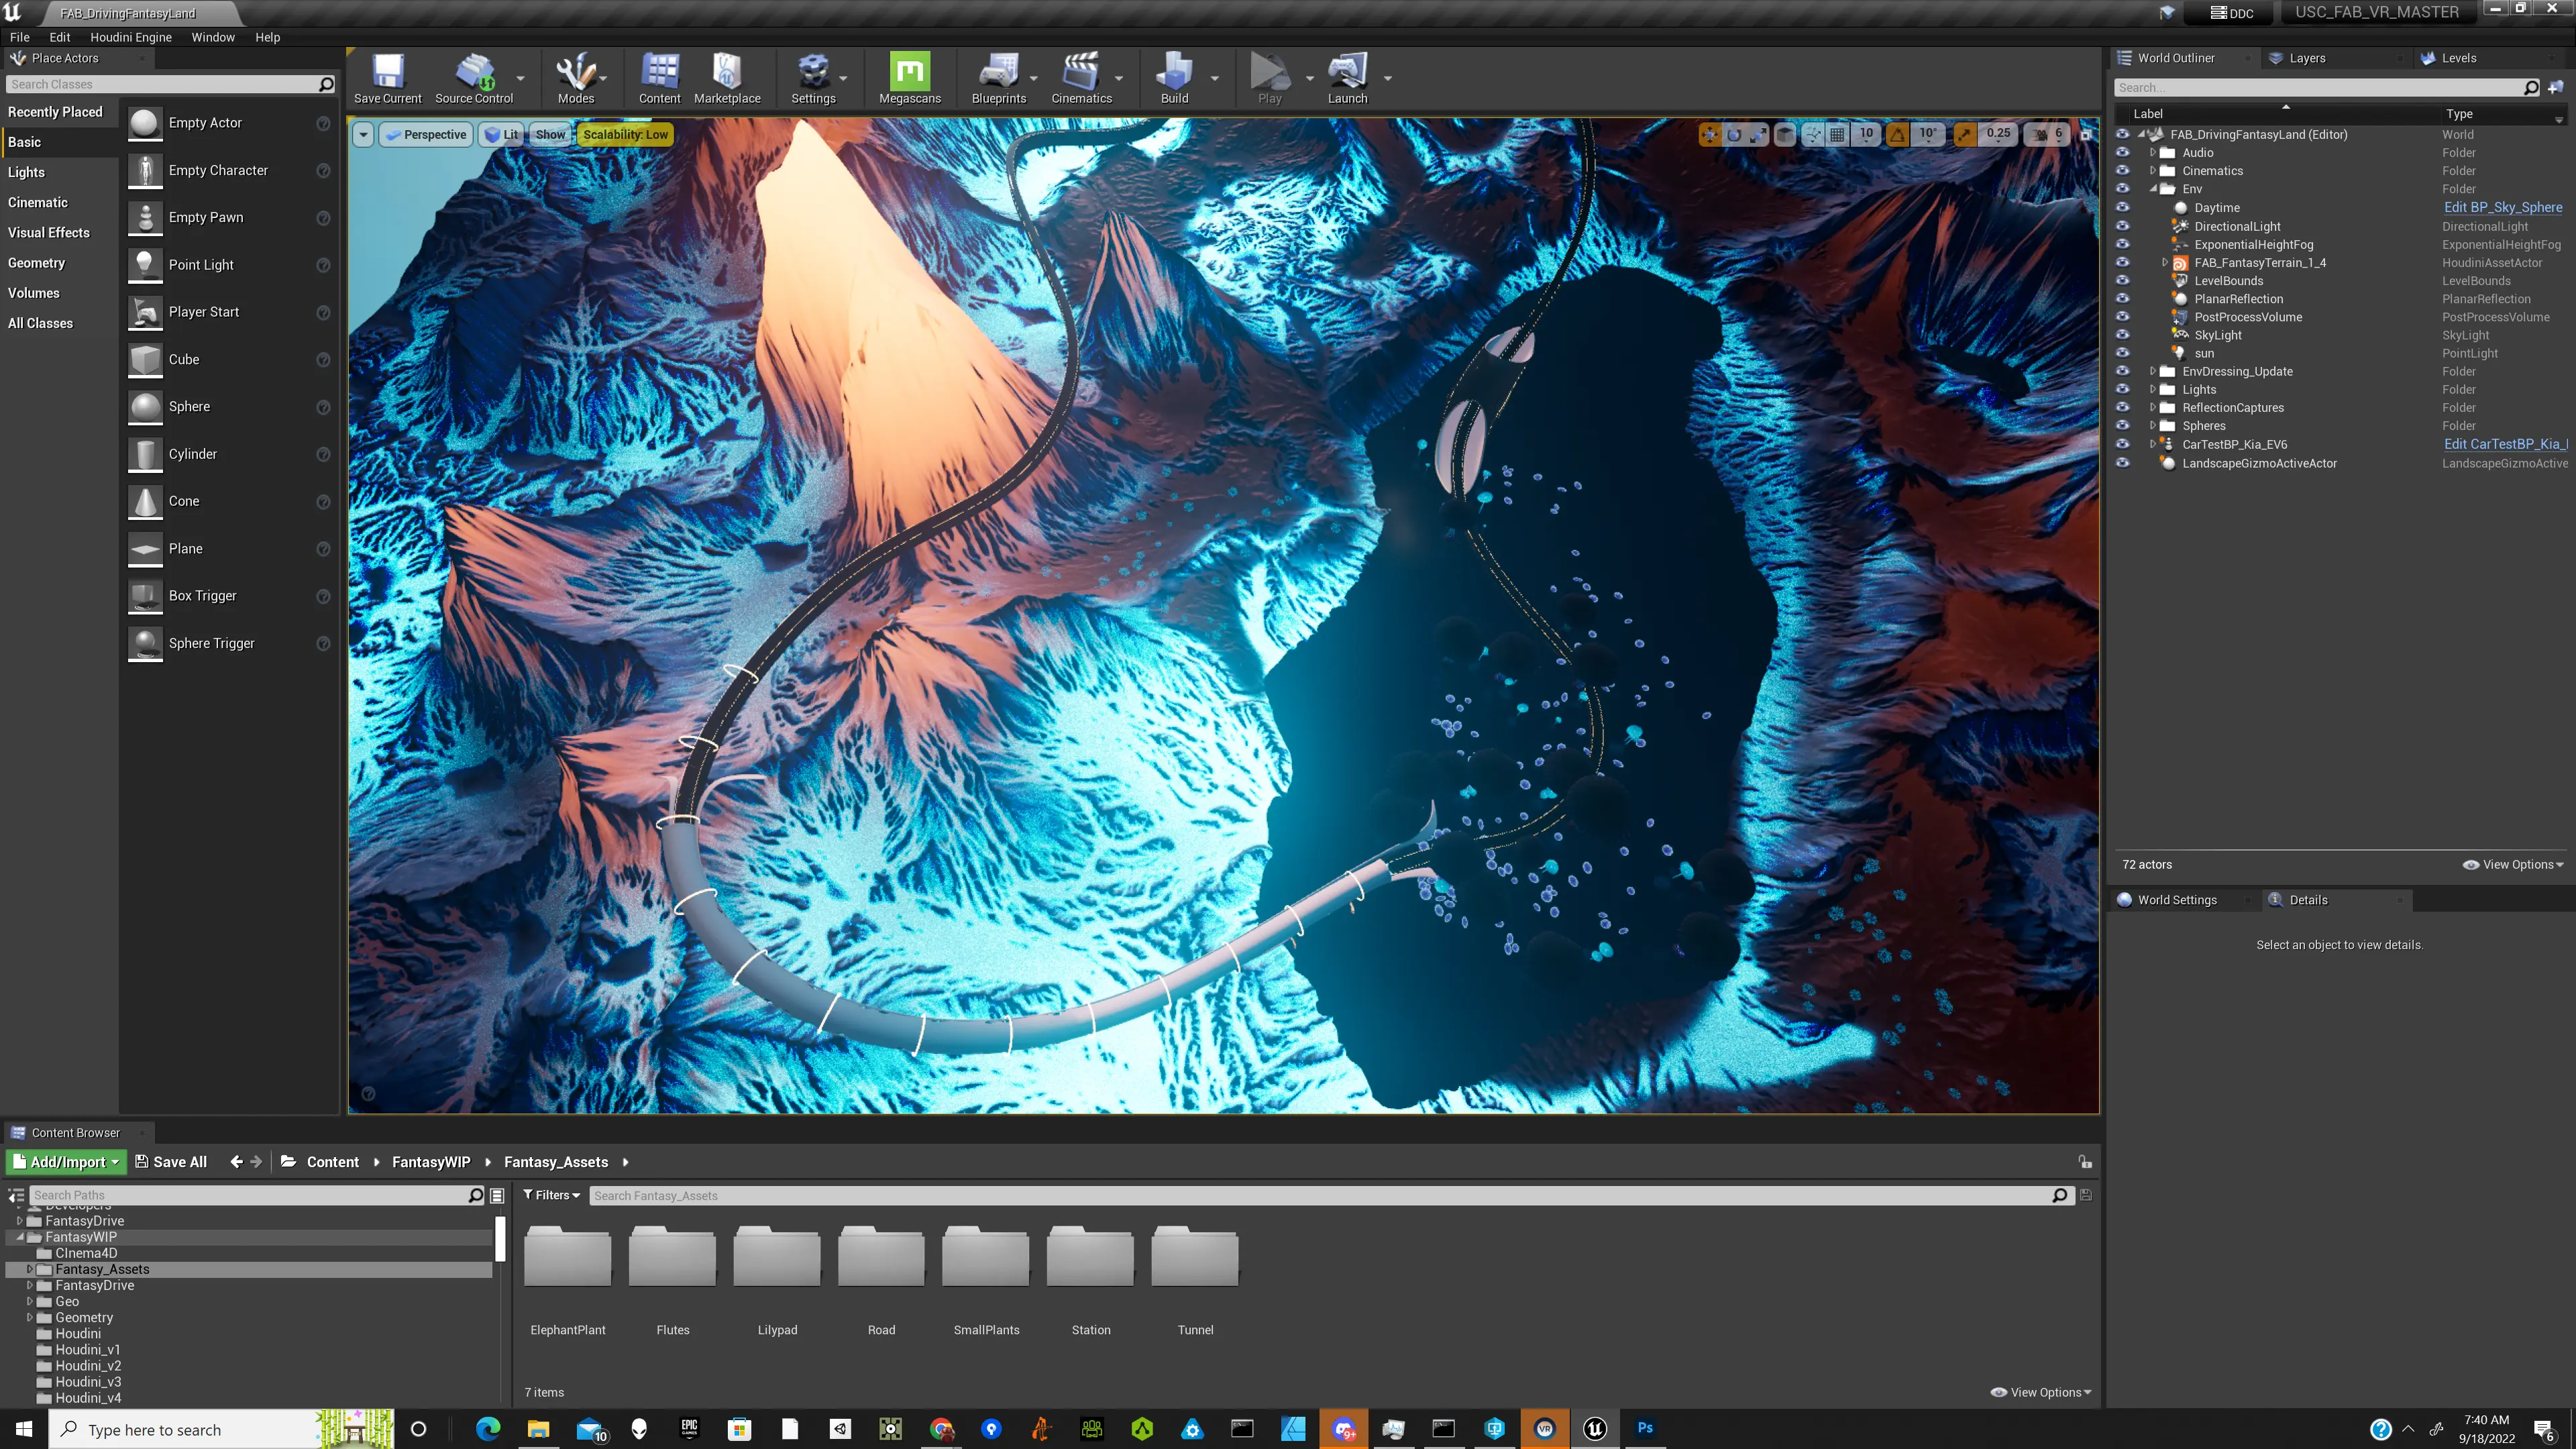This screenshot has width=2576, height=1449.
Task: Toggle scale snapping in the viewport
Action: pyautogui.click(x=1964, y=134)
